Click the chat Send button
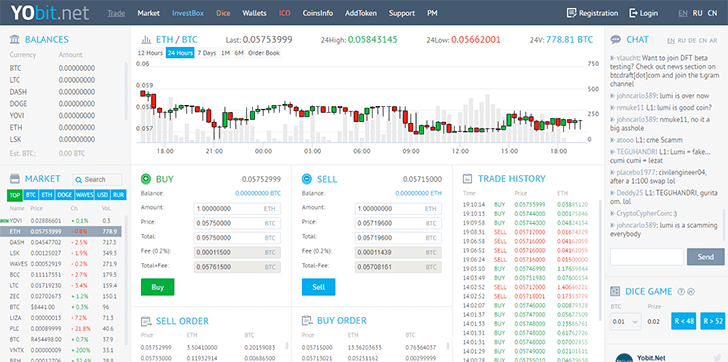728x362 pixels. pos(706,257)
